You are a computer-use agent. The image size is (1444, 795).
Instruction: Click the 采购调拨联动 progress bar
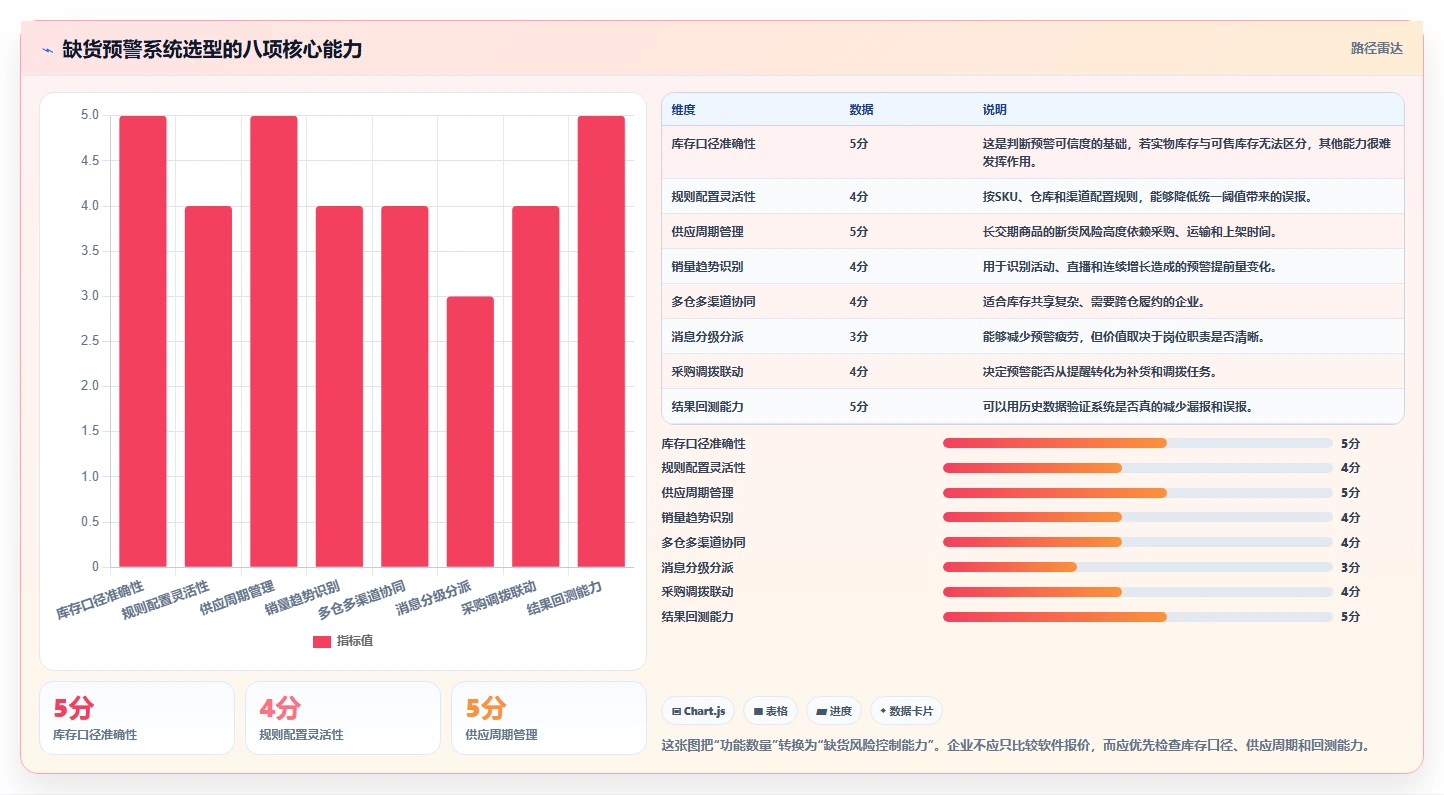[x=1138, y=592]
